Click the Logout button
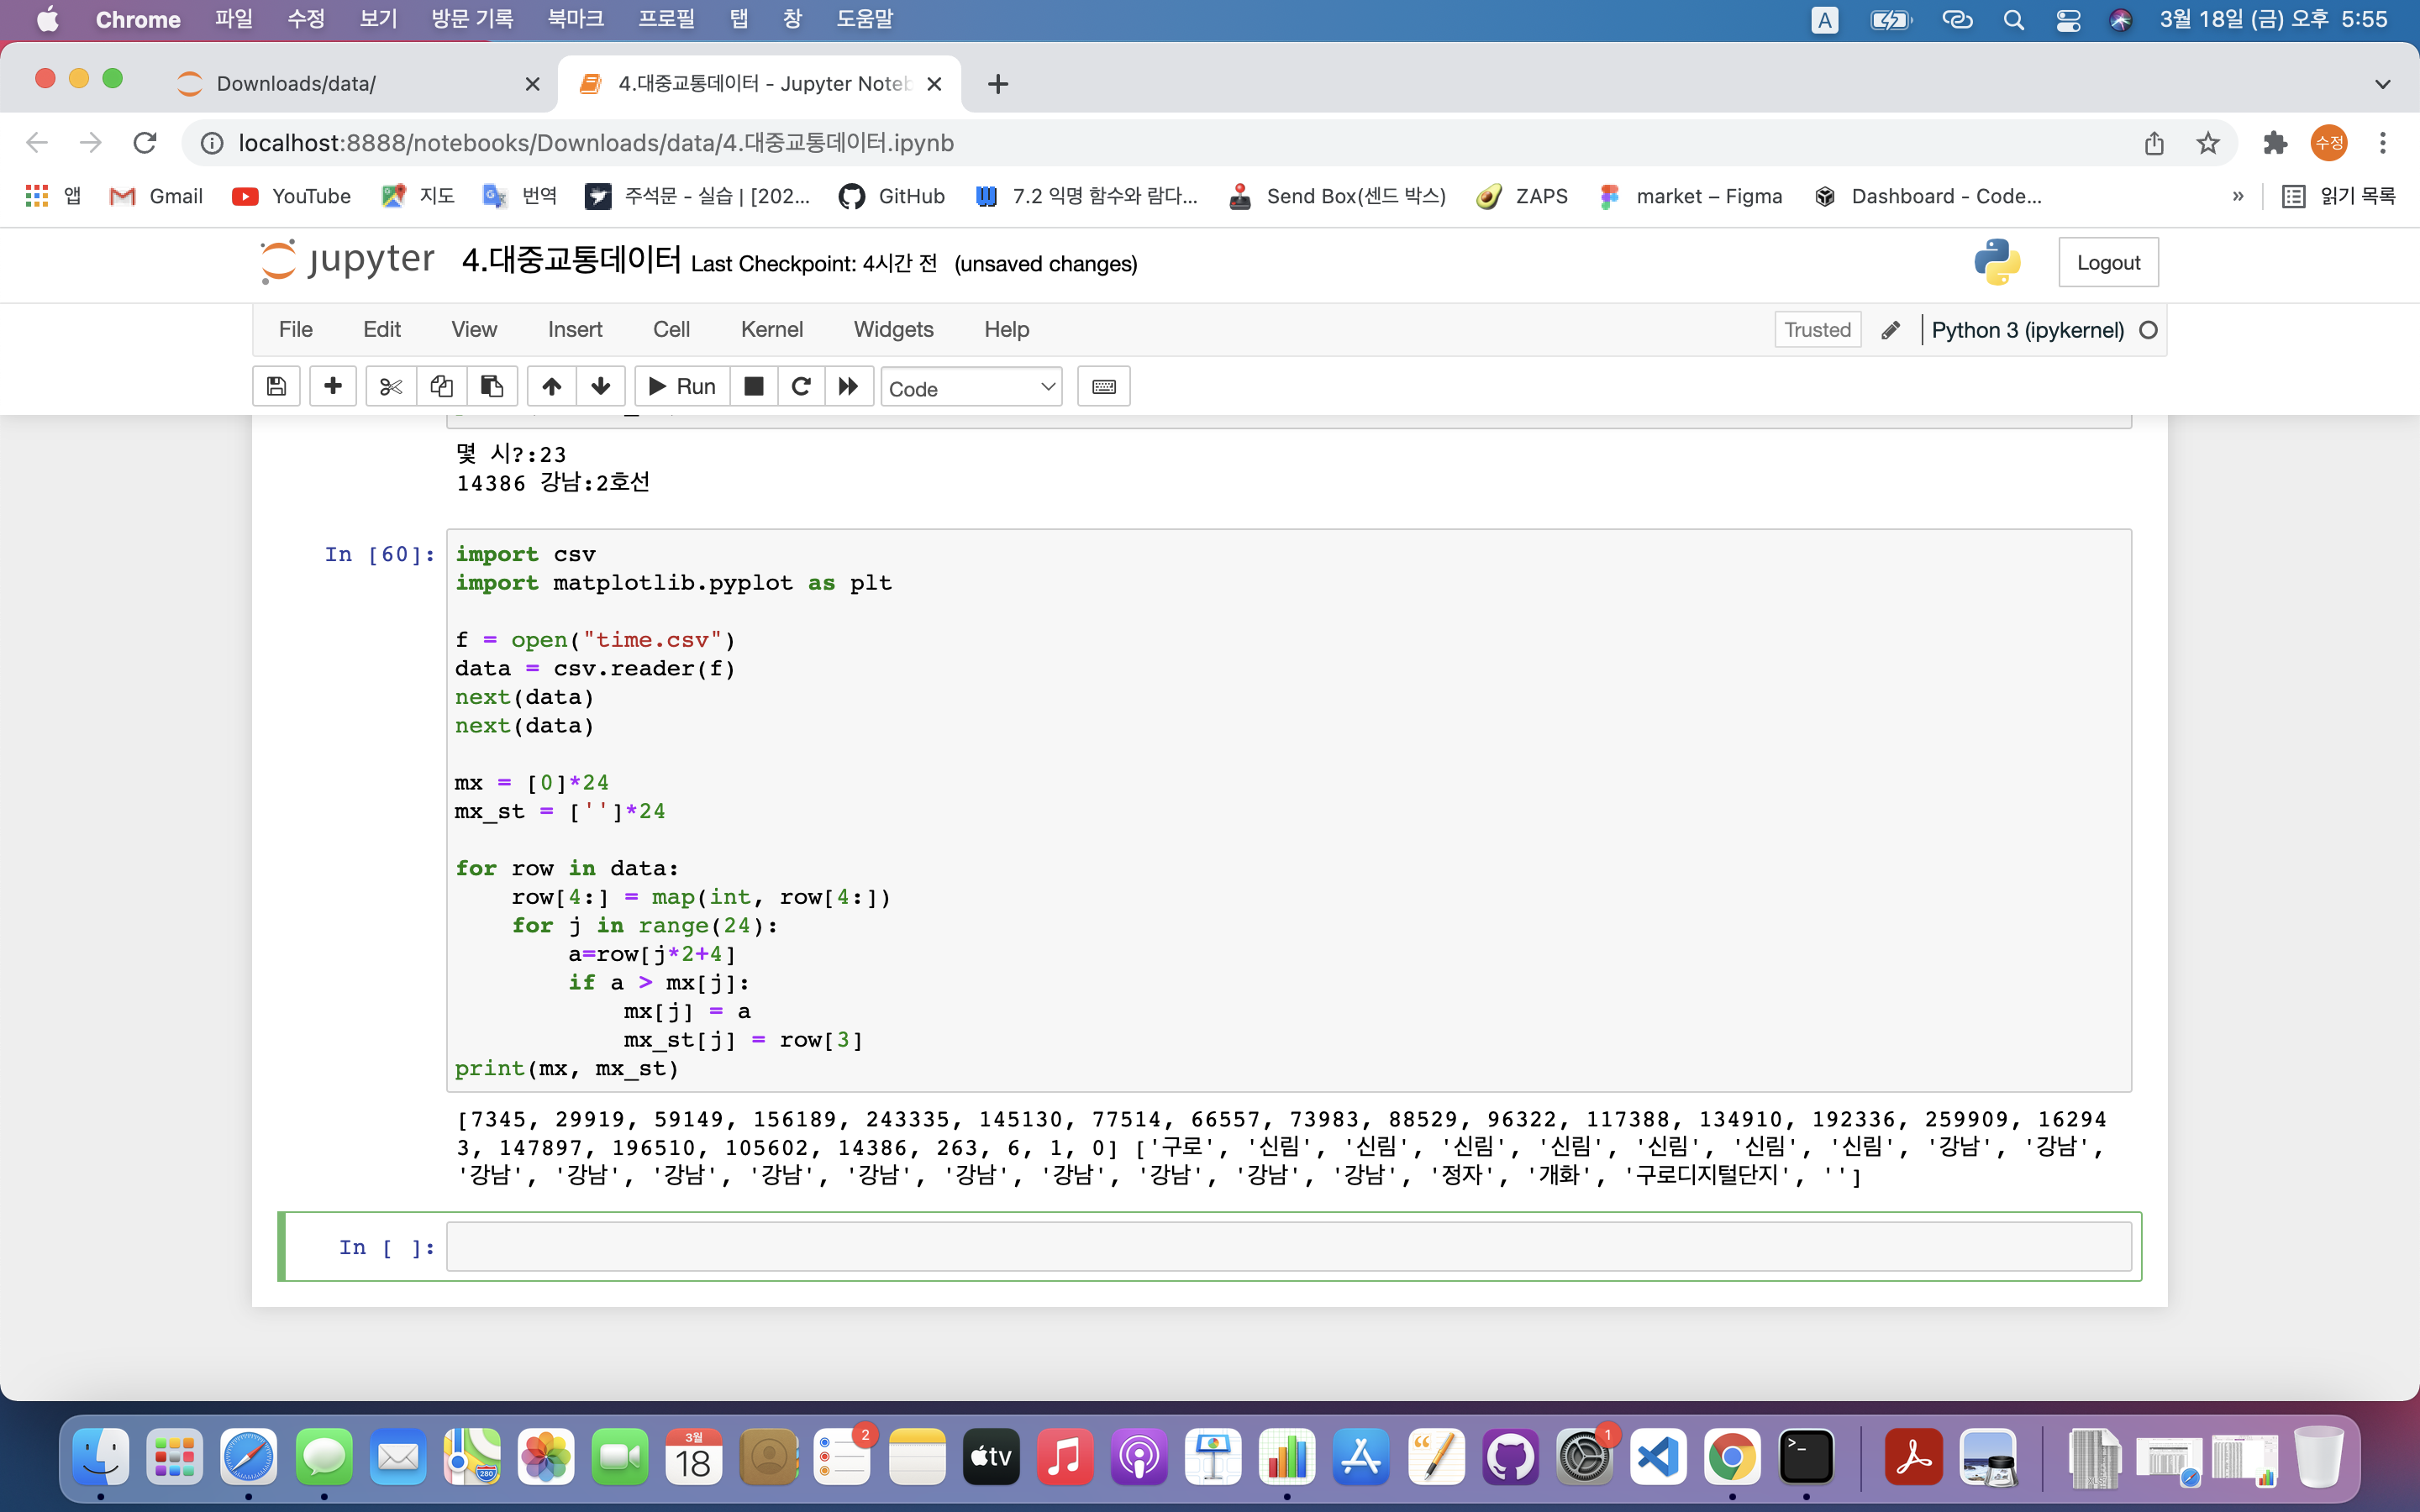Viewport: 2420px width, 1512px height. (2108, 263)
